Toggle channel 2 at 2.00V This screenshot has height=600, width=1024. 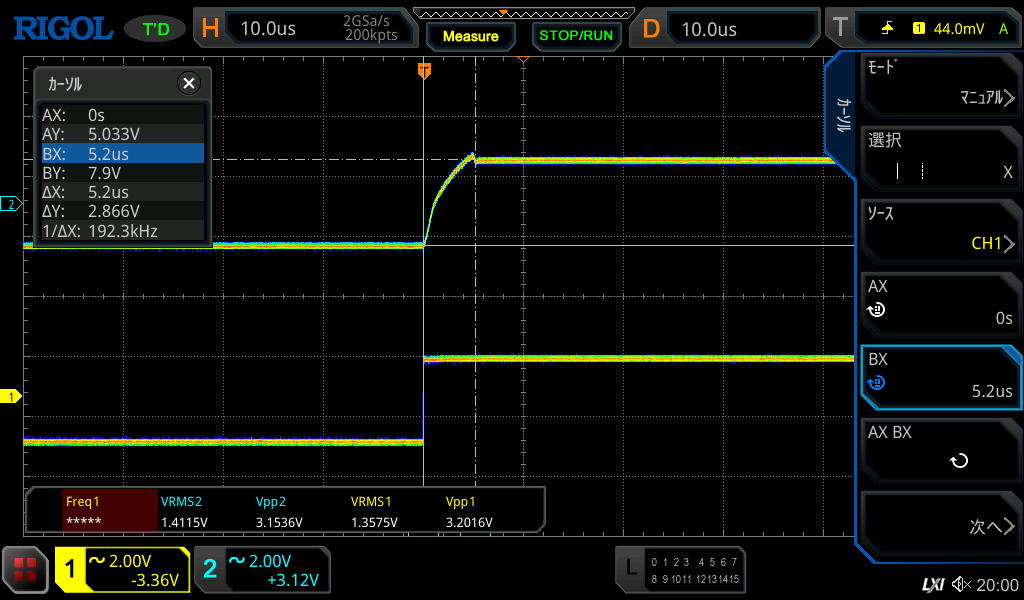point(262,570)
